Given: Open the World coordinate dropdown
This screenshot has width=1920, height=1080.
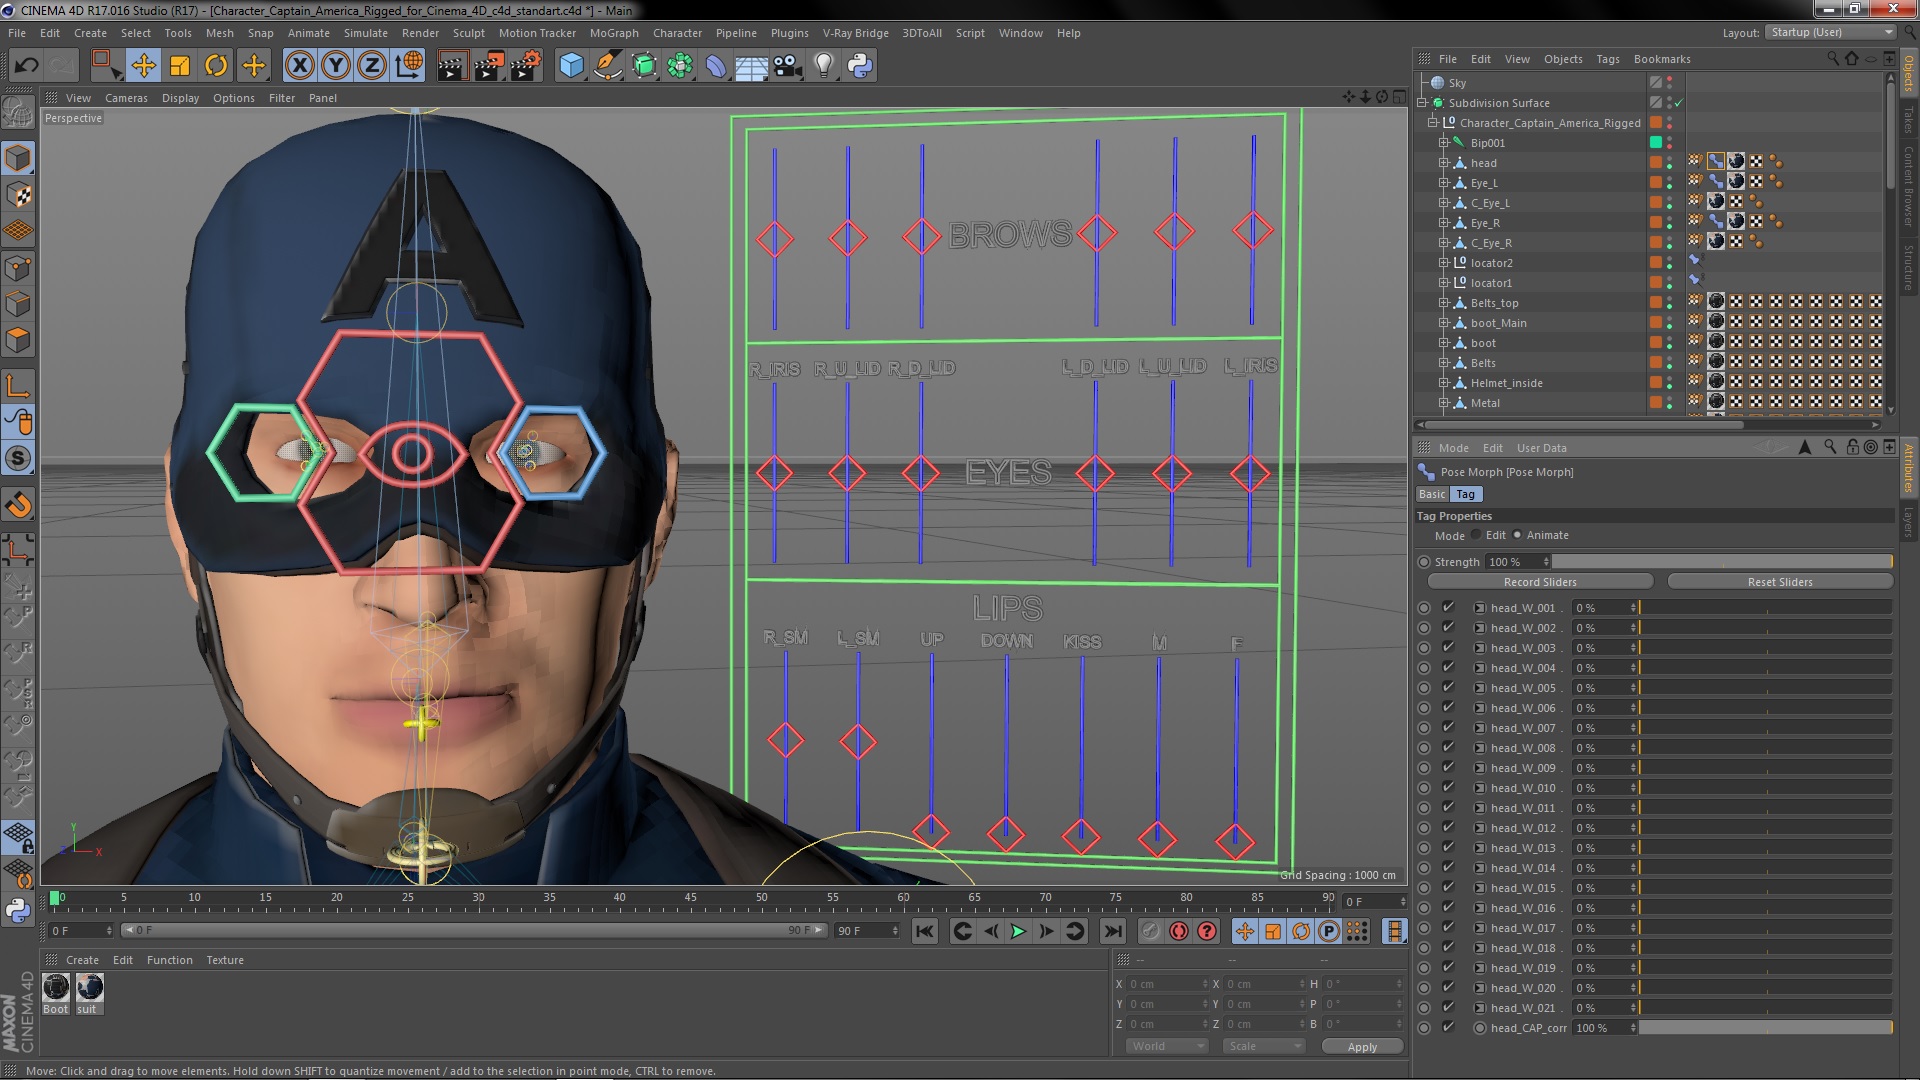Looking at the screenshot, I should pyautogui.click(x=1167, y=1046).
